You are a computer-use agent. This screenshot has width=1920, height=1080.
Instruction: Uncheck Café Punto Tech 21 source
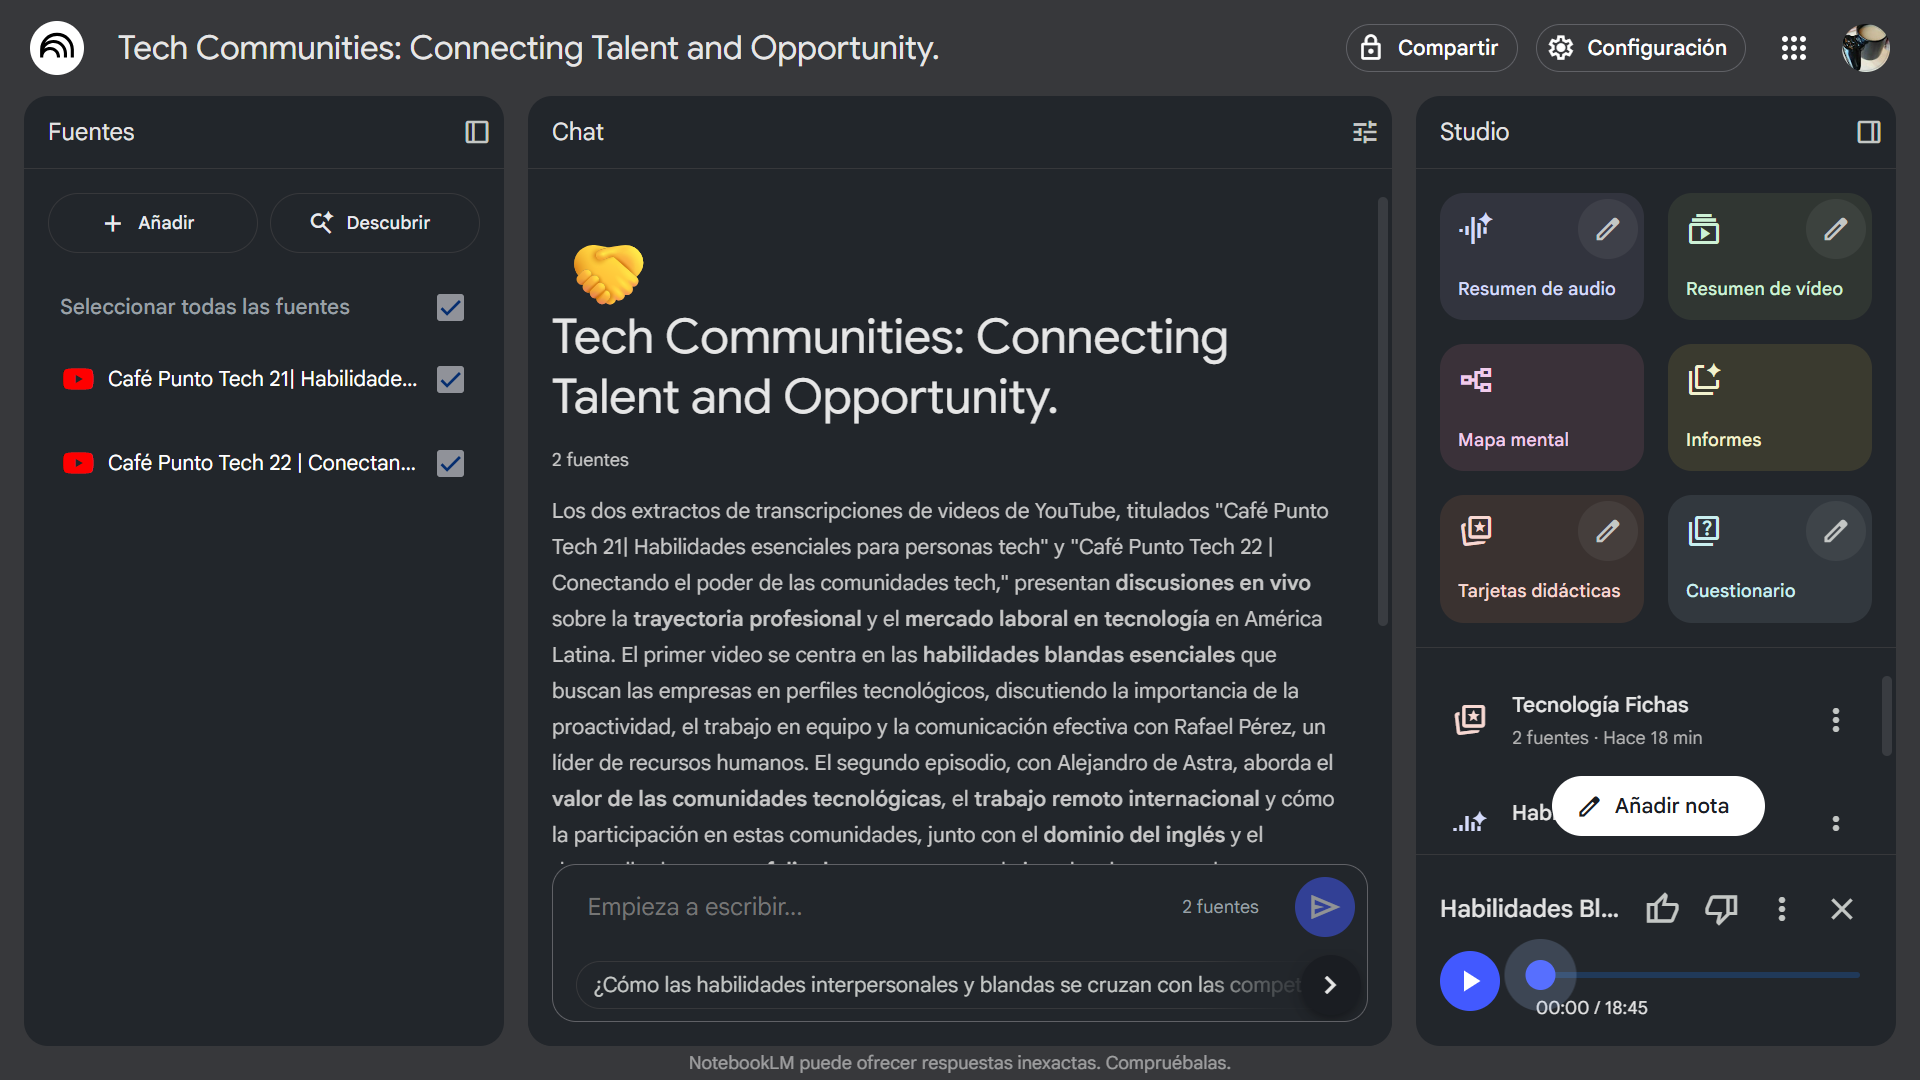point(451,380)
